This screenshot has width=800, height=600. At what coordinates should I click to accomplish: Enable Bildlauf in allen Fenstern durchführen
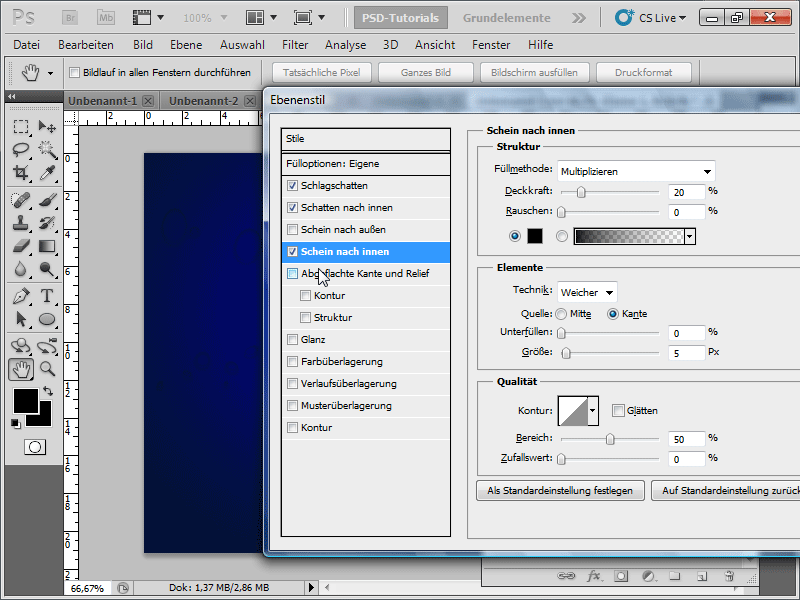click(x=74, y=72)
